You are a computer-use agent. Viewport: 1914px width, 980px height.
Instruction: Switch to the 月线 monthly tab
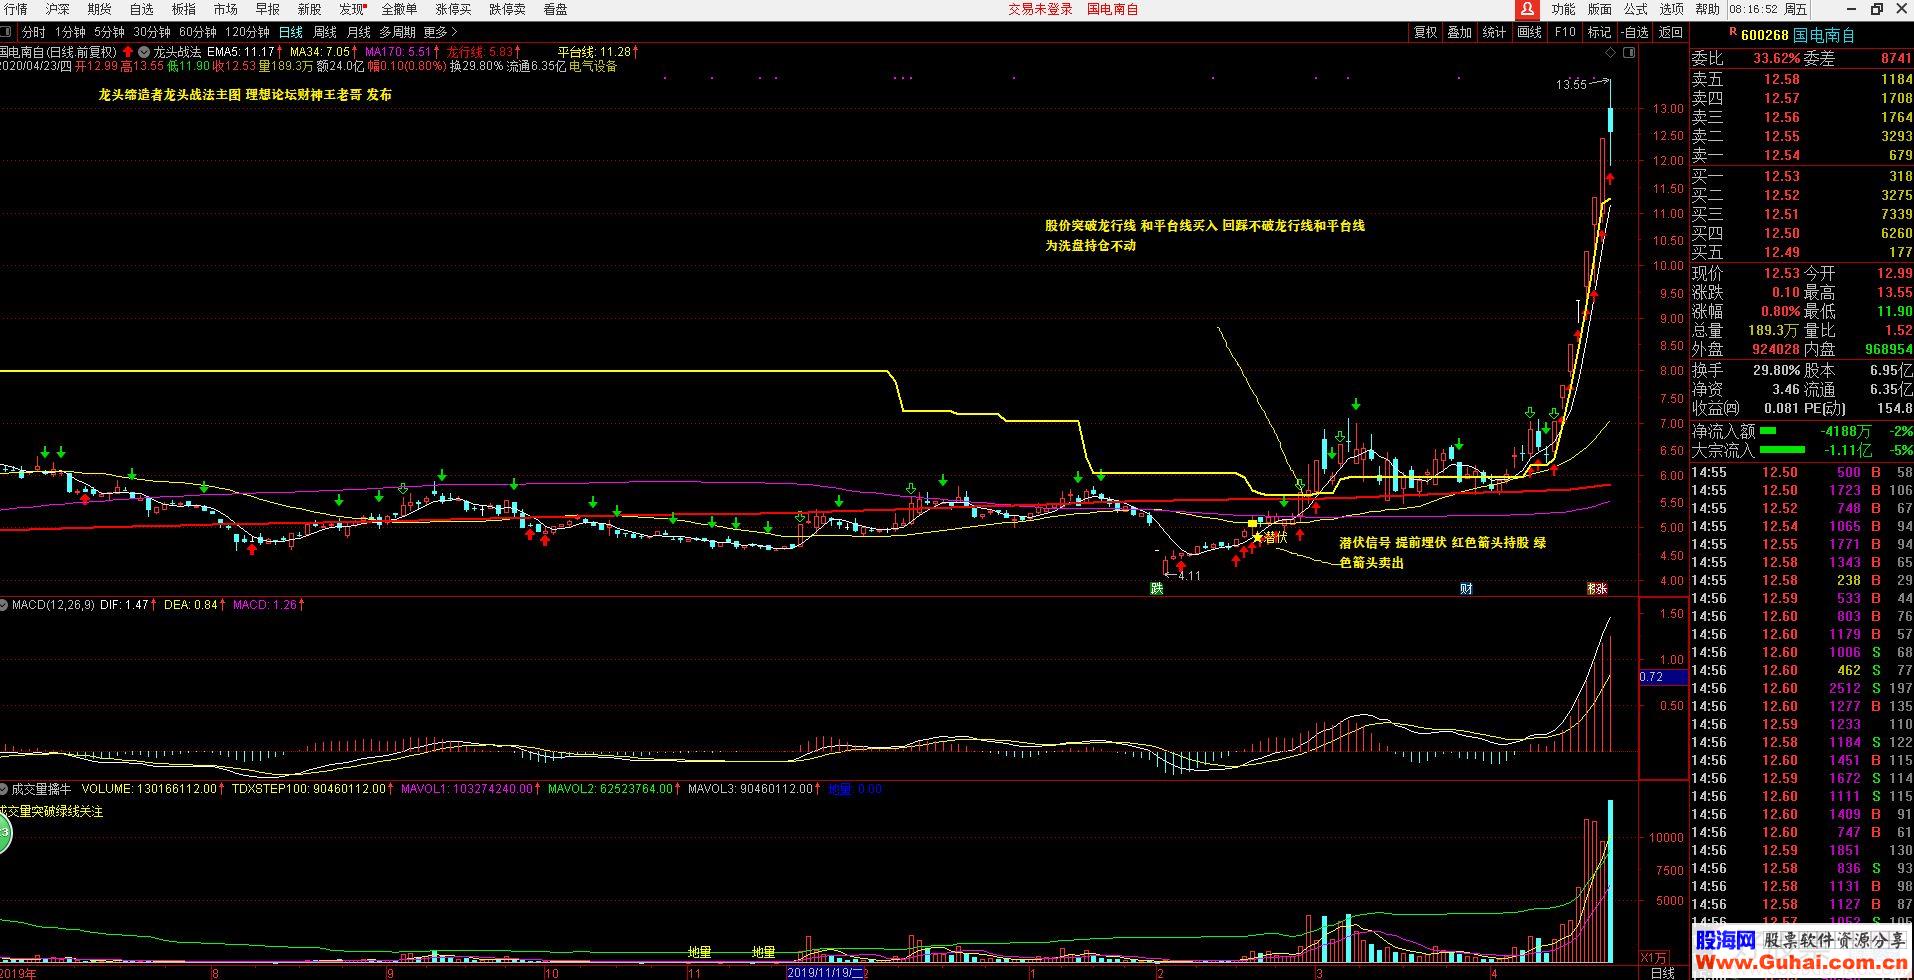coord(359,32)
